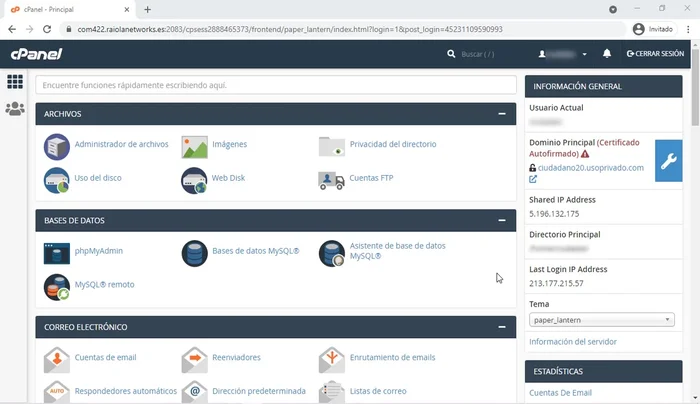Open the Tema paper_lantern dropdown
This screenshot has height=404, width=700.
(601, 320)
